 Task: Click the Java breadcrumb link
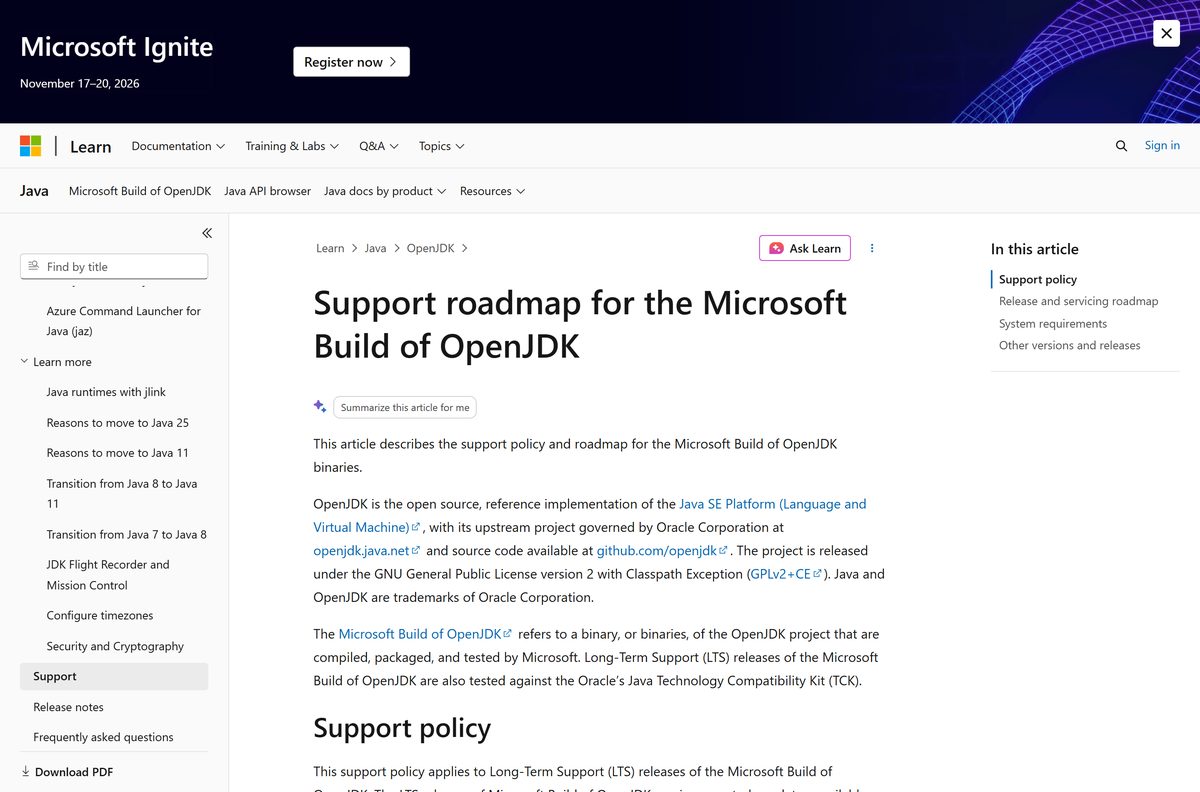coord(375,248)
